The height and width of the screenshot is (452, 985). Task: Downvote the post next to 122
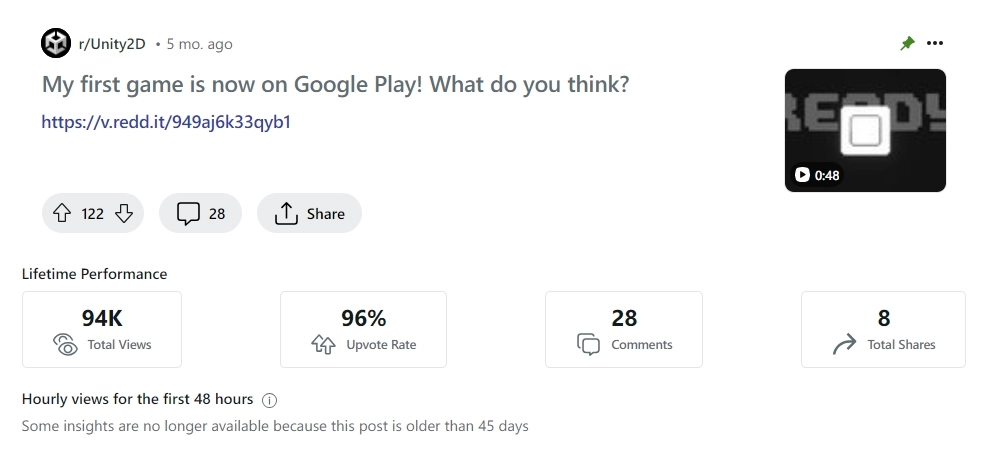coord(124,213)
